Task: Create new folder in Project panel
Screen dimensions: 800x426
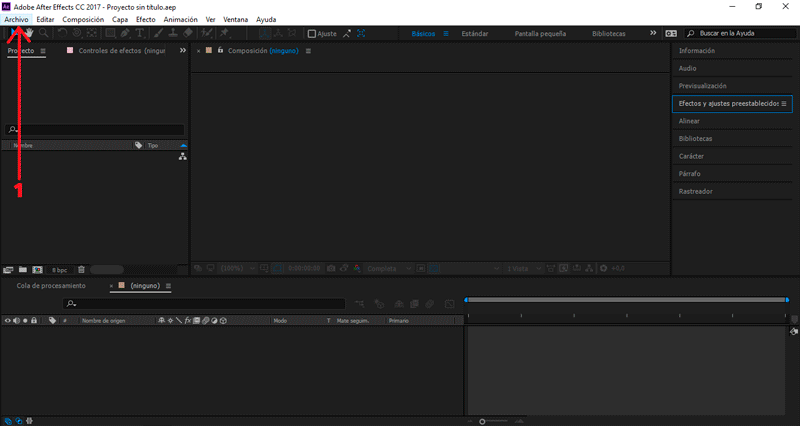Action: pos(22,269)
